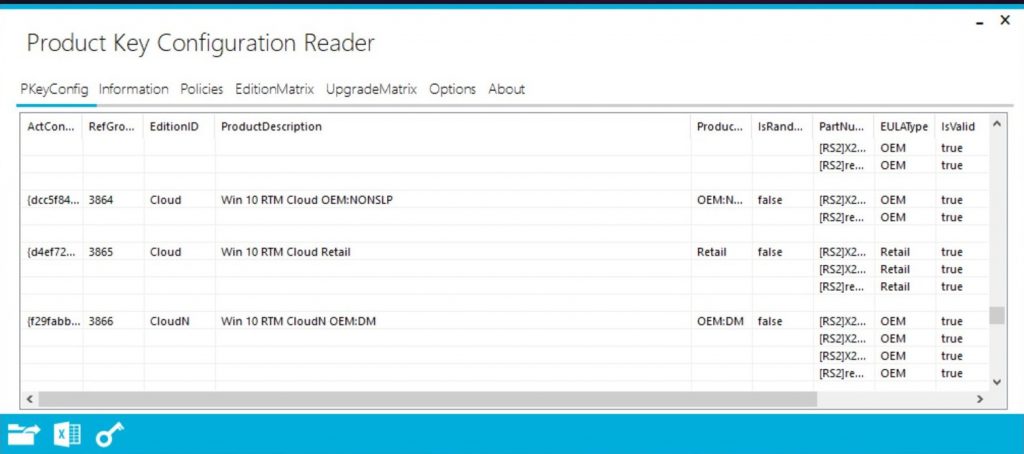The width and height of the screenshot is (1024, 454).
Task: Click the horizontal scrollbar thumb
Action: [428, 398]
